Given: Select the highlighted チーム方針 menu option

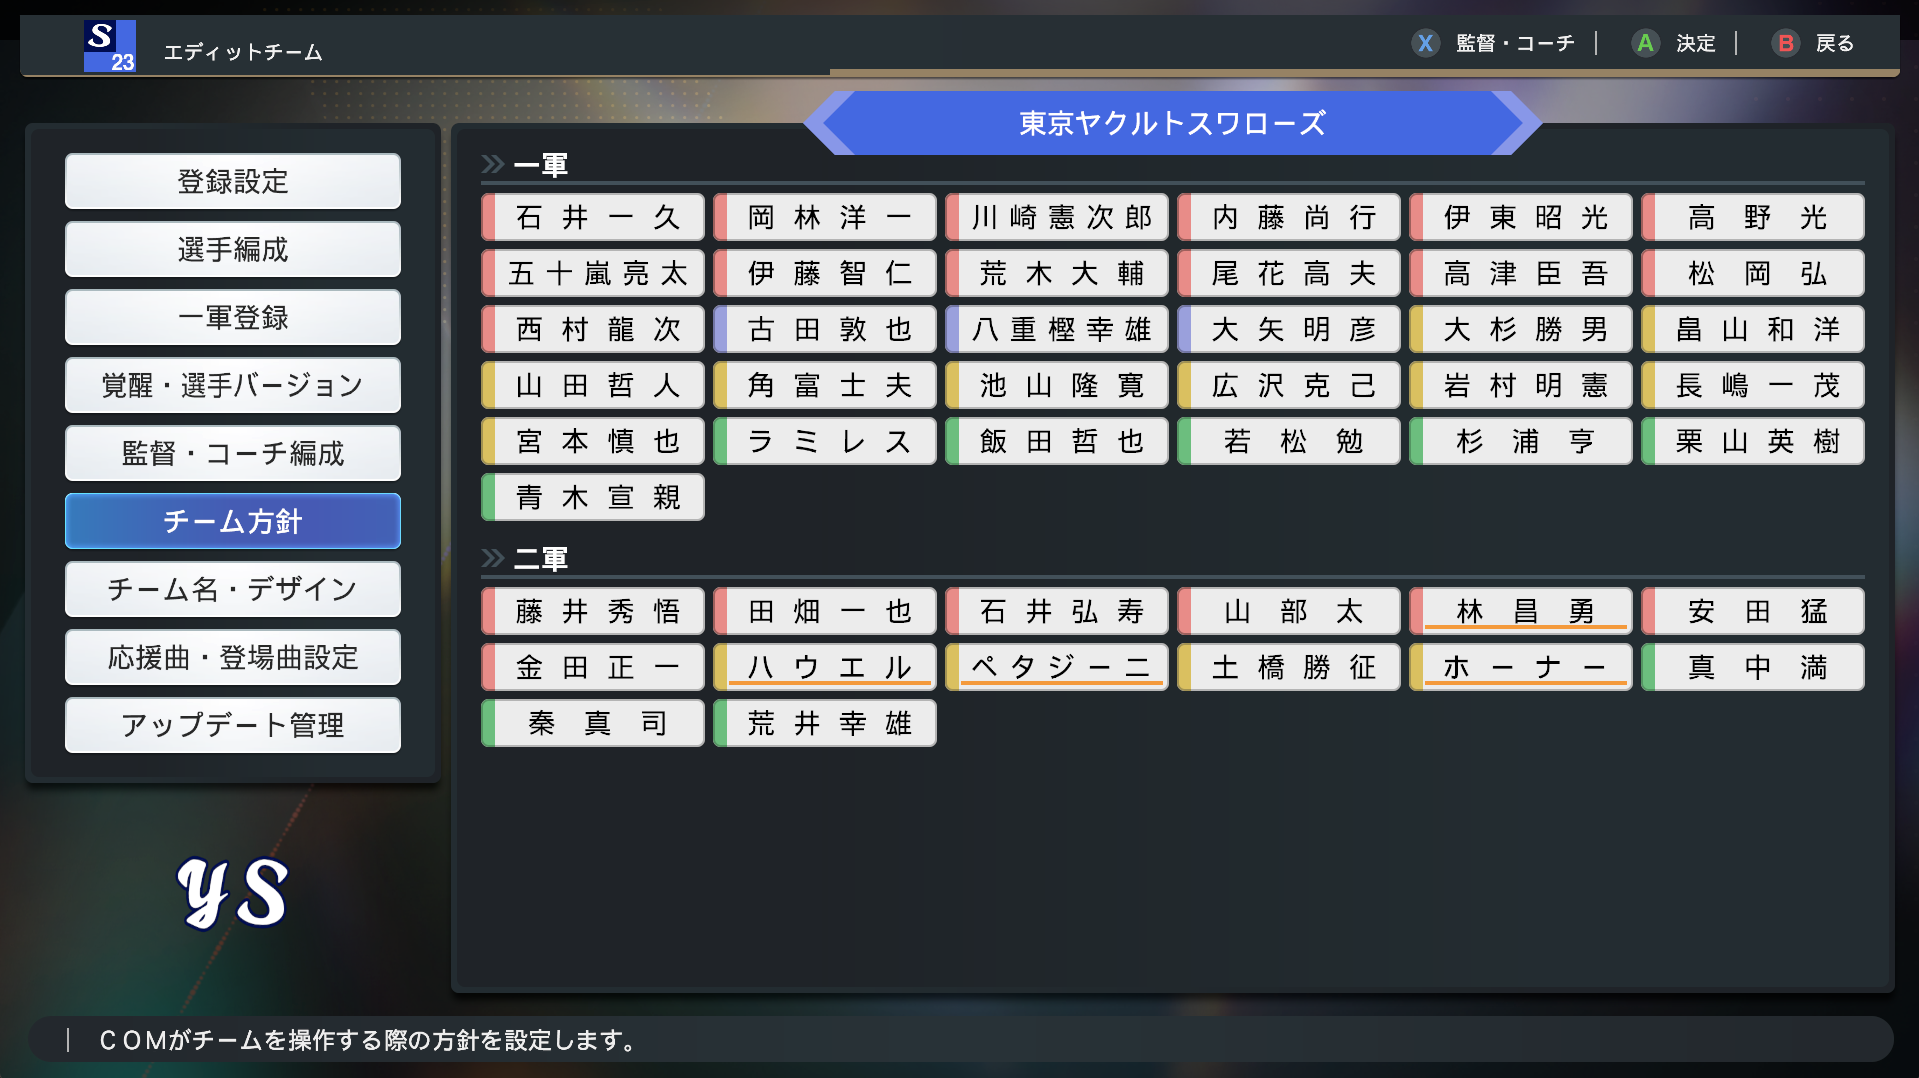Looking at the screenshot, I should point(233,521).
